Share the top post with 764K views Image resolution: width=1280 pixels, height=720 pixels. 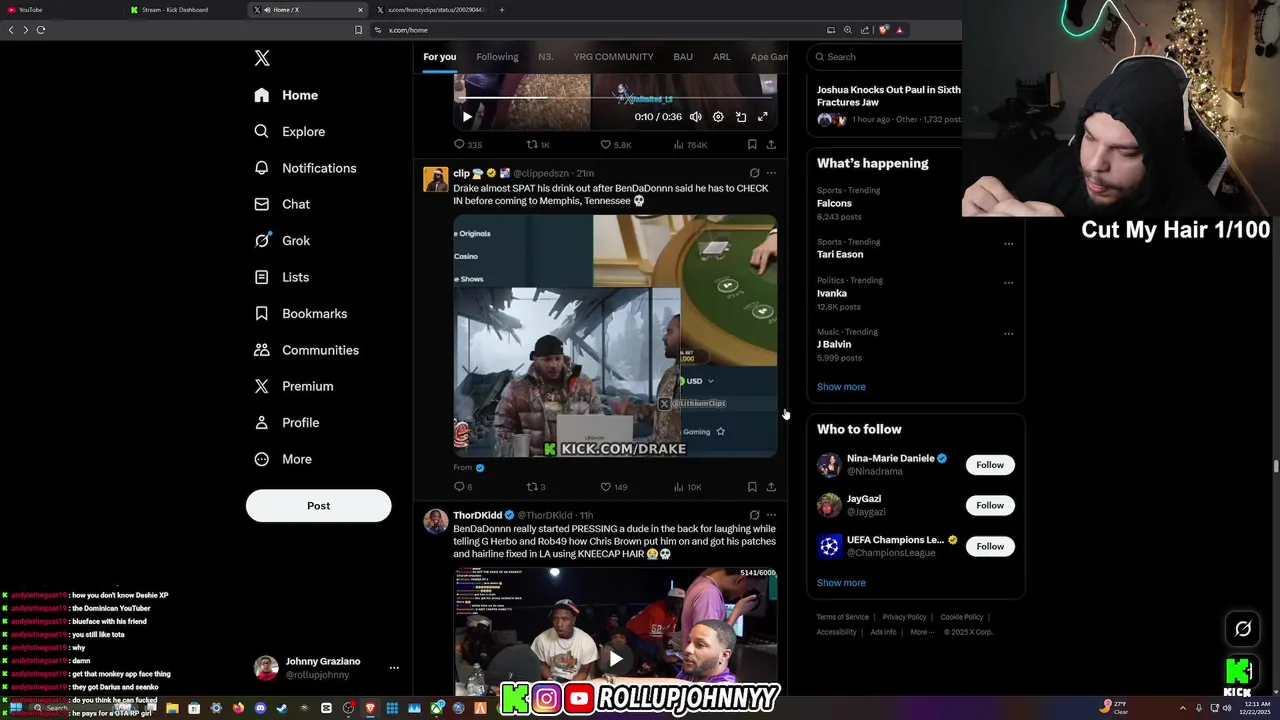(771, 145)
